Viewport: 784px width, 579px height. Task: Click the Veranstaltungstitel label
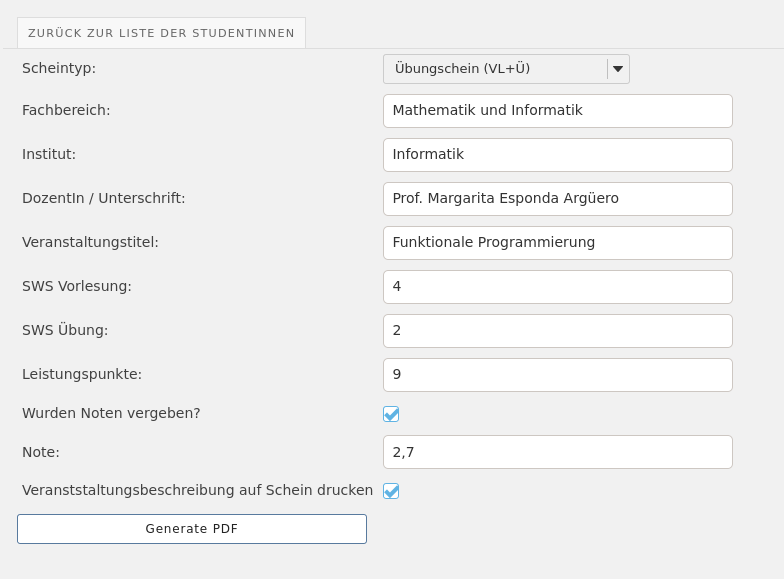tap(90, 242)
